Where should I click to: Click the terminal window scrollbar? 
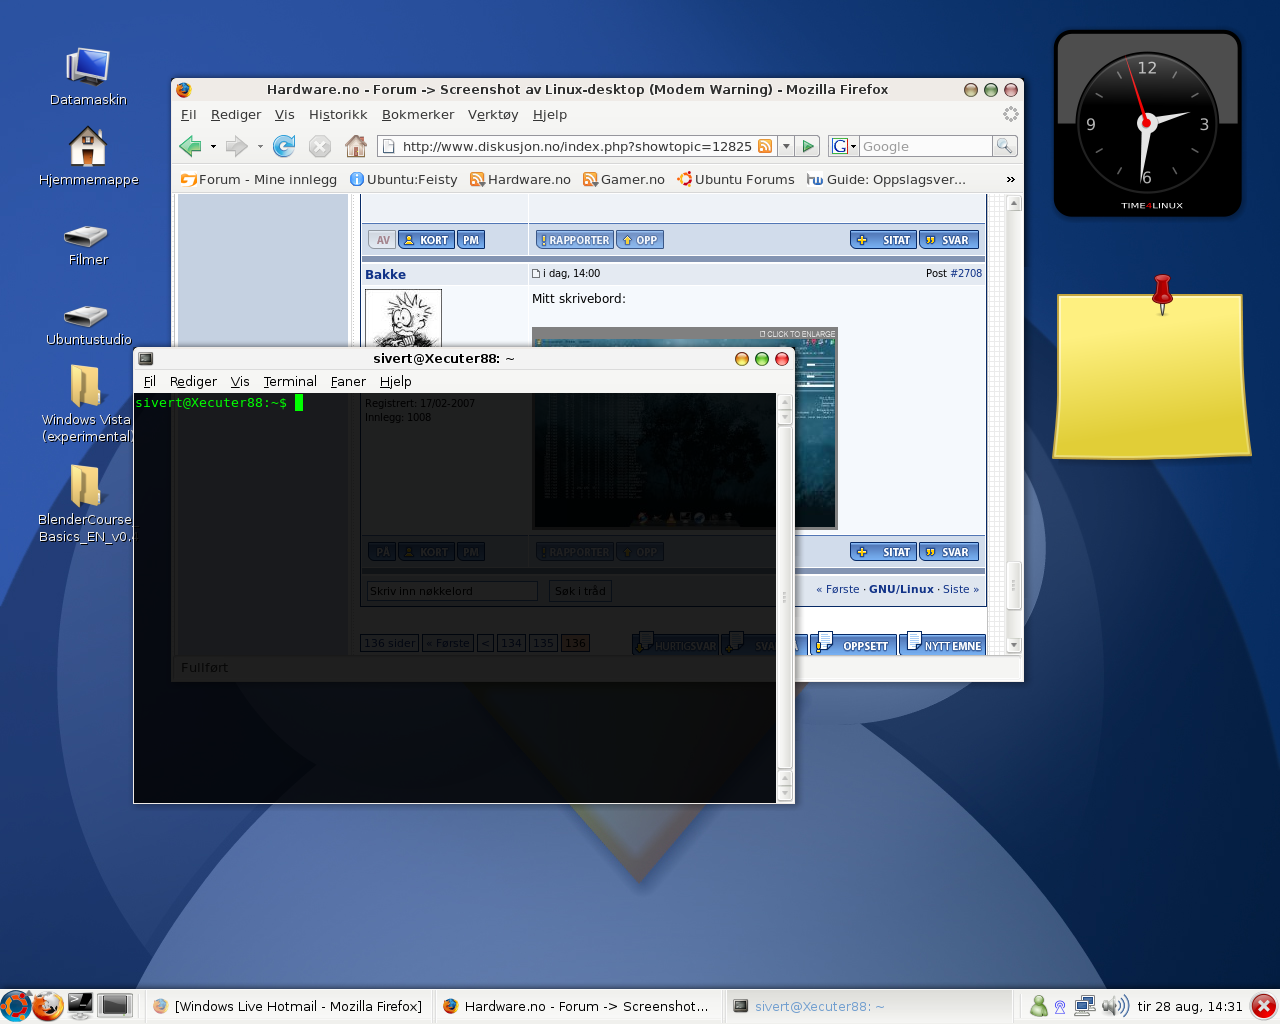click(x=785, y=597)
